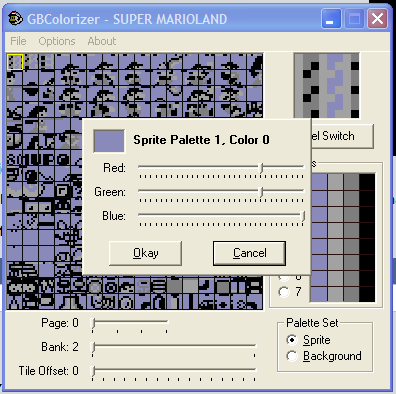Click the Green slider handle
This screenshot has height=394, width=396.
pyautogui.click(x=262, y=192)
